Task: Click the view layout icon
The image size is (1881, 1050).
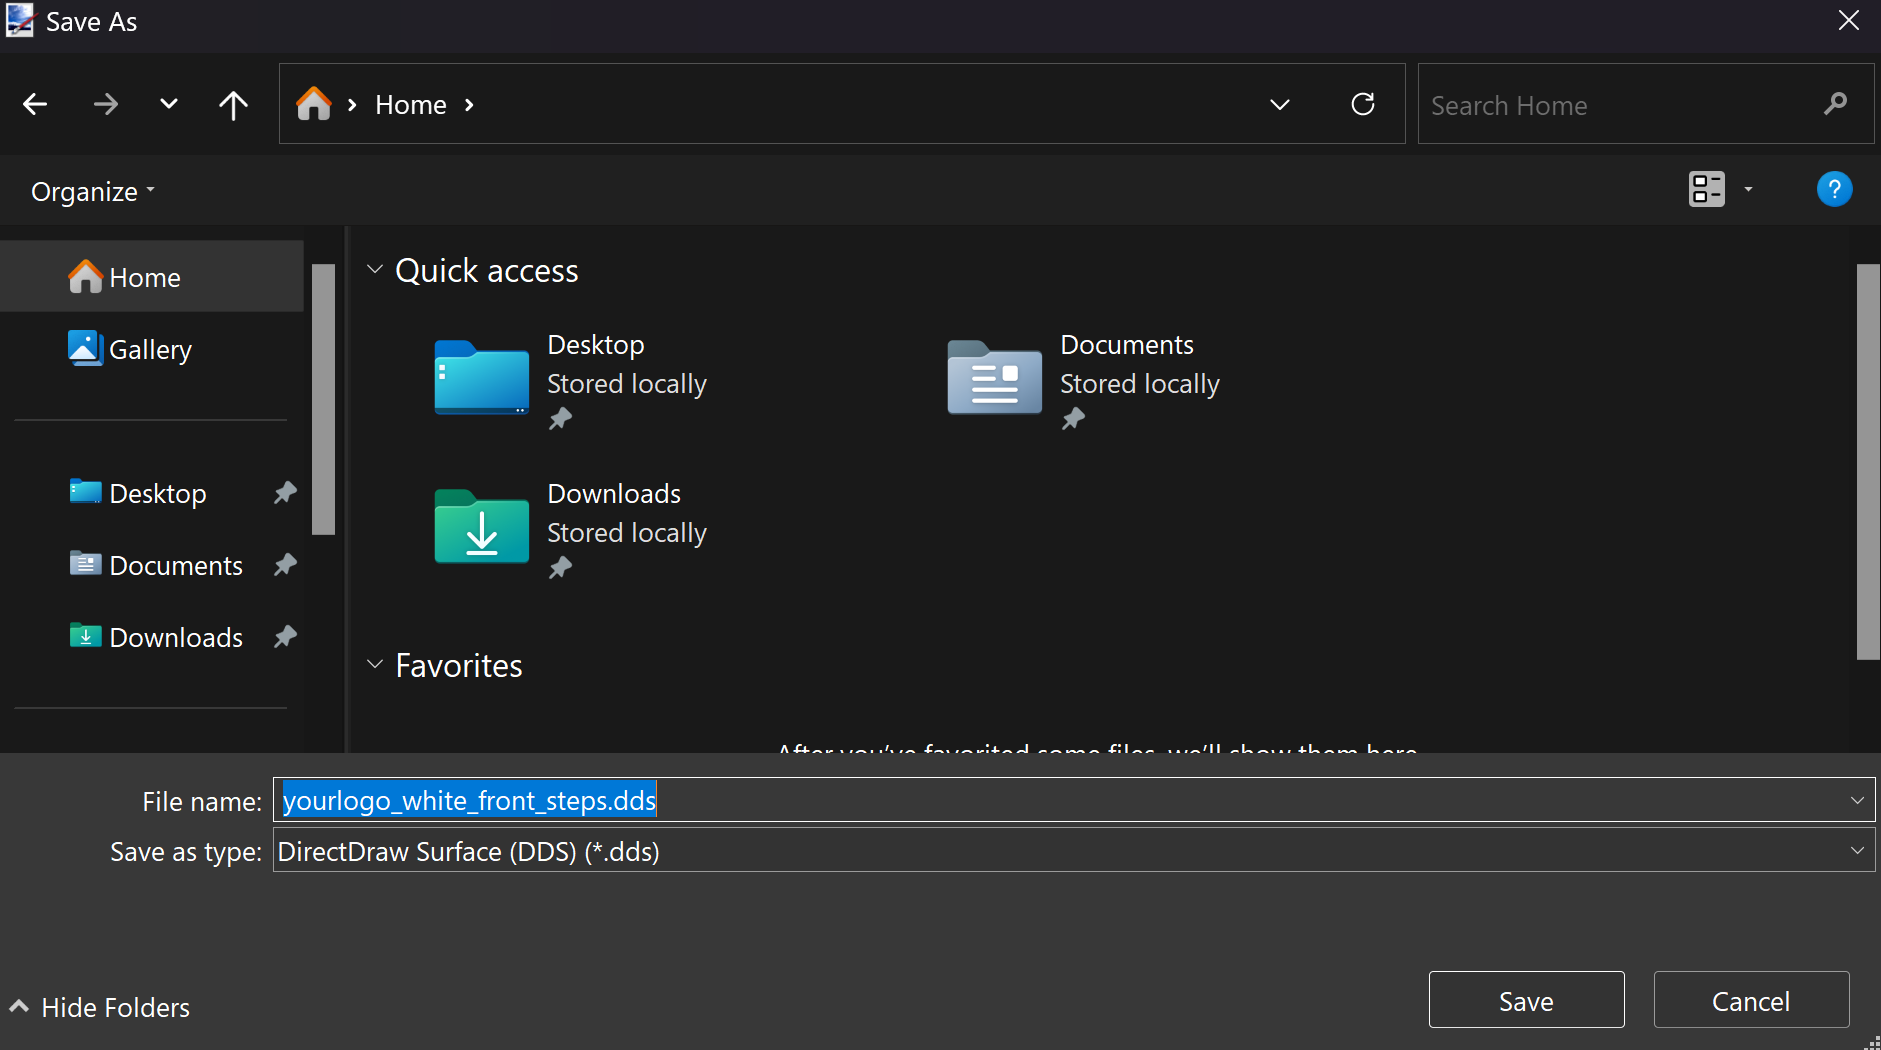Action: pos(1707,189)
